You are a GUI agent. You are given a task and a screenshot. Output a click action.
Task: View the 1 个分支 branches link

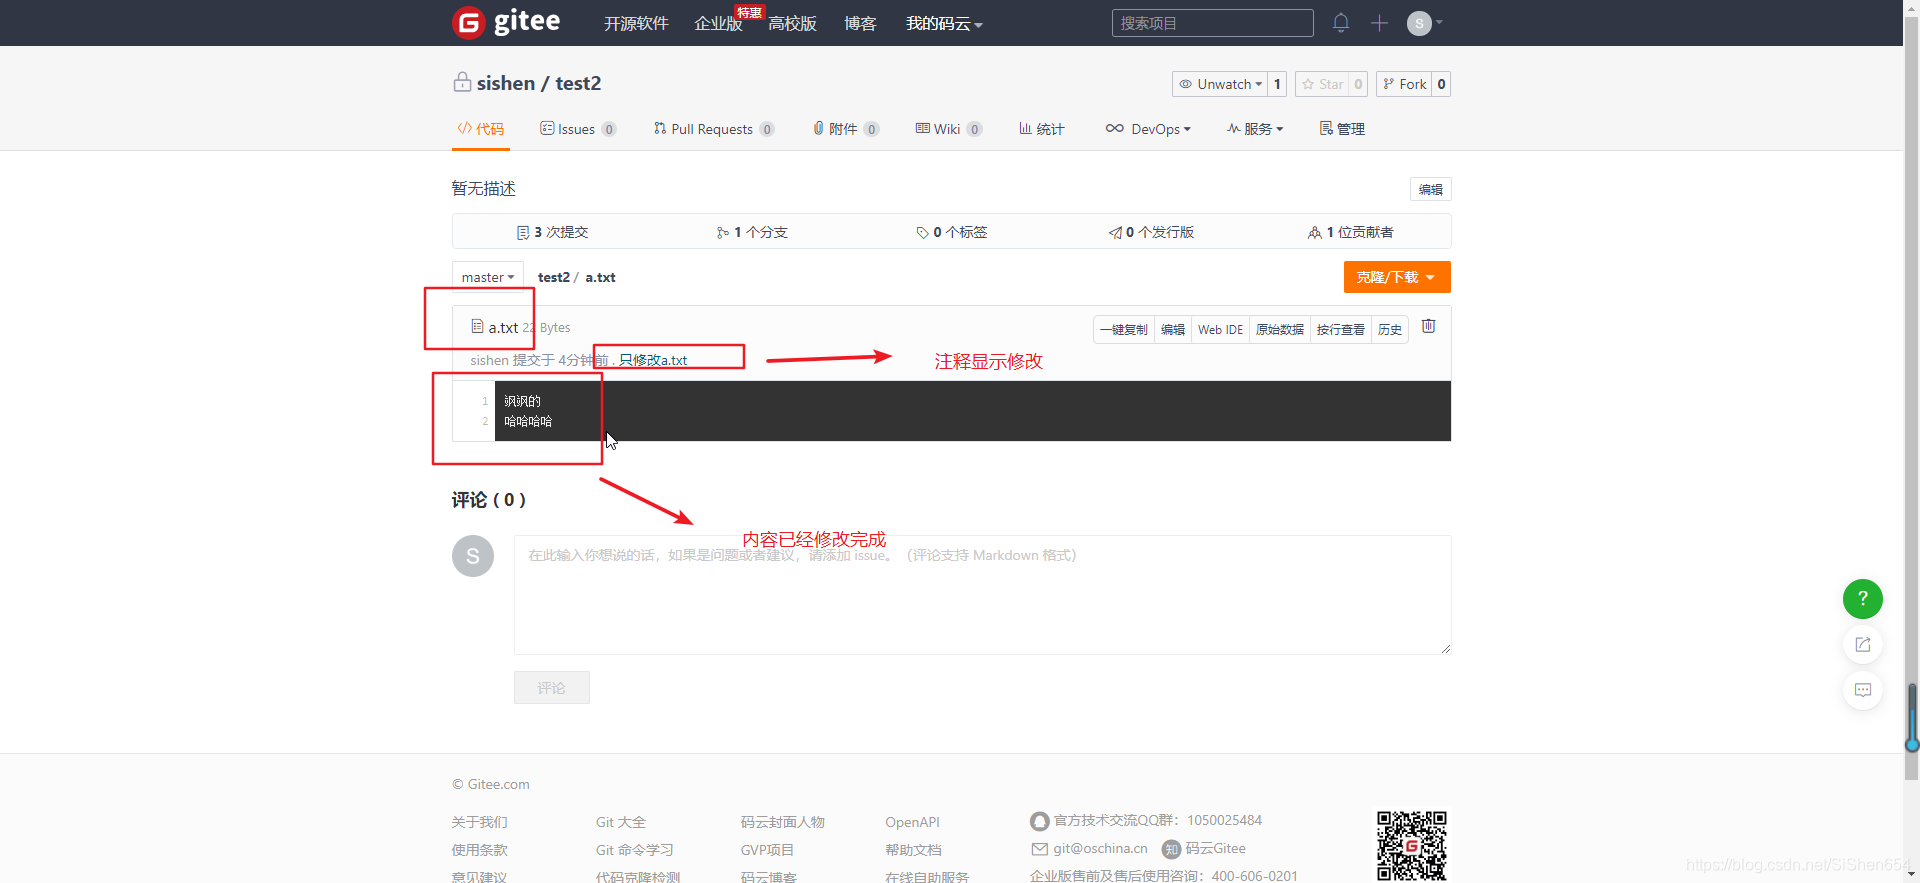752,232
